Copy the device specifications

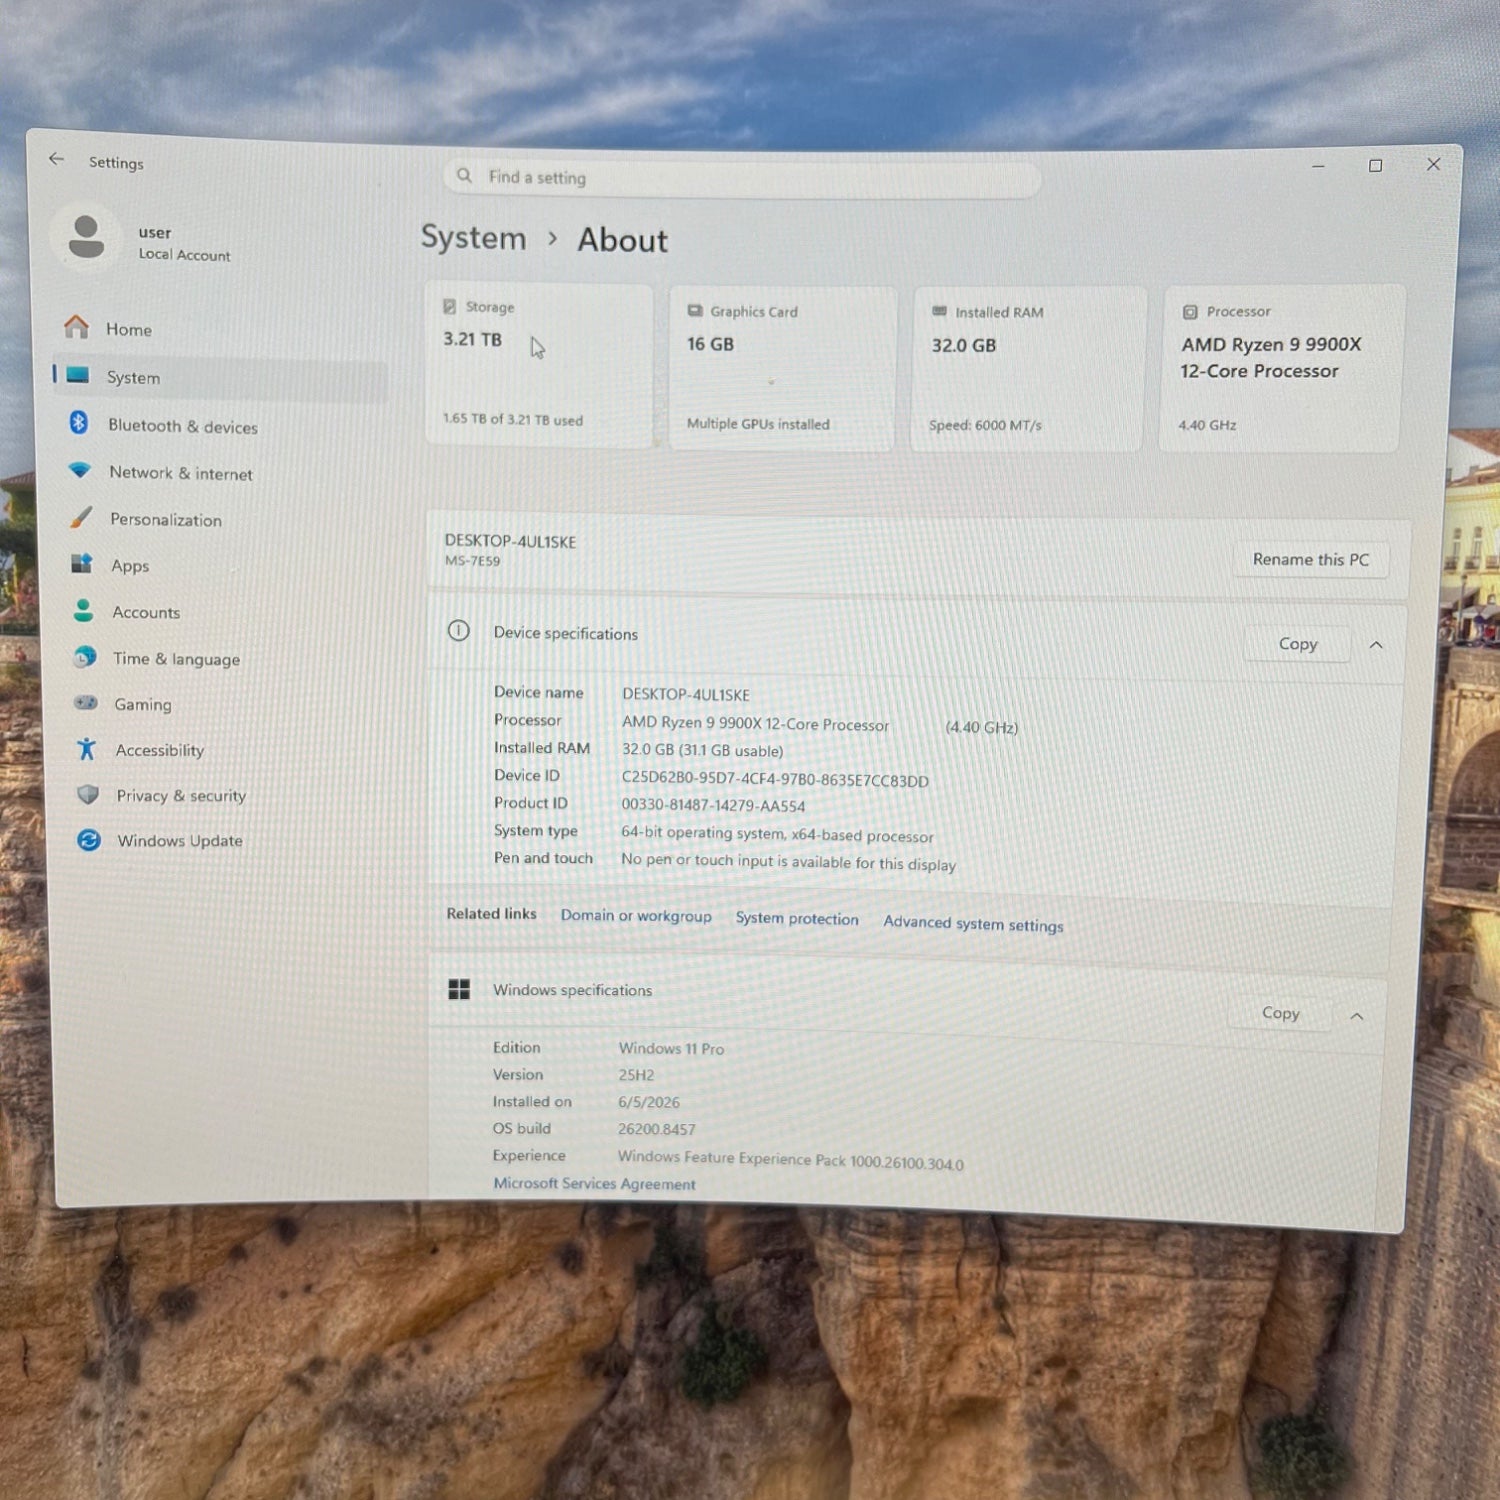[1298, 644]
